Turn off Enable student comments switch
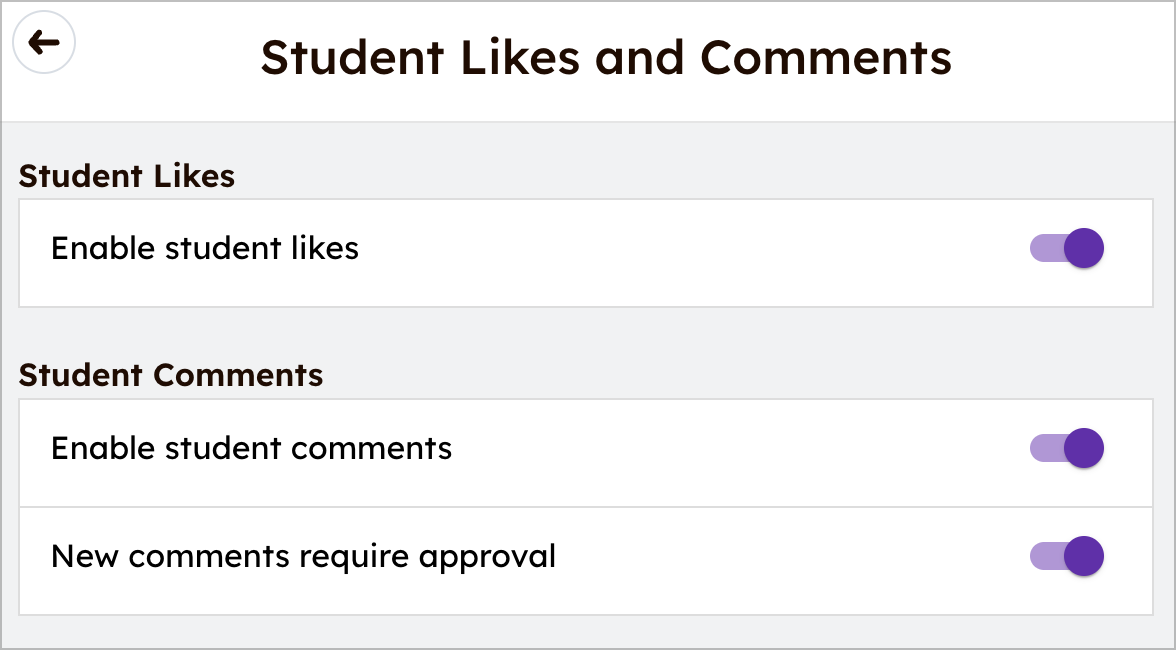The width and height of the screenshot is (1176, 650). (x=1066, y=448)
